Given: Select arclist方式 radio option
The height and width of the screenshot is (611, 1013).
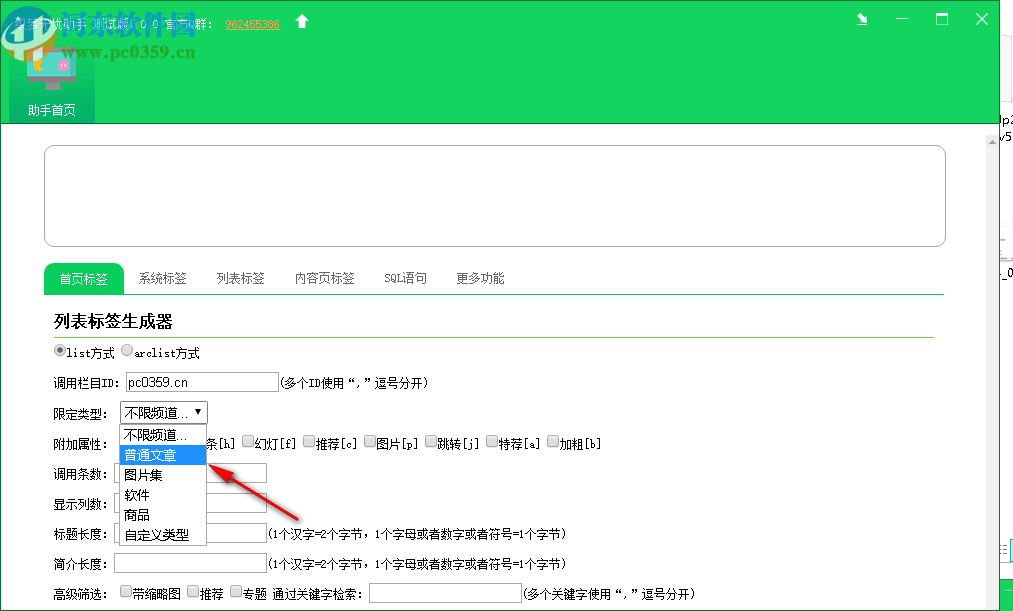Looking at the screenshot, I should pos(127,351).
